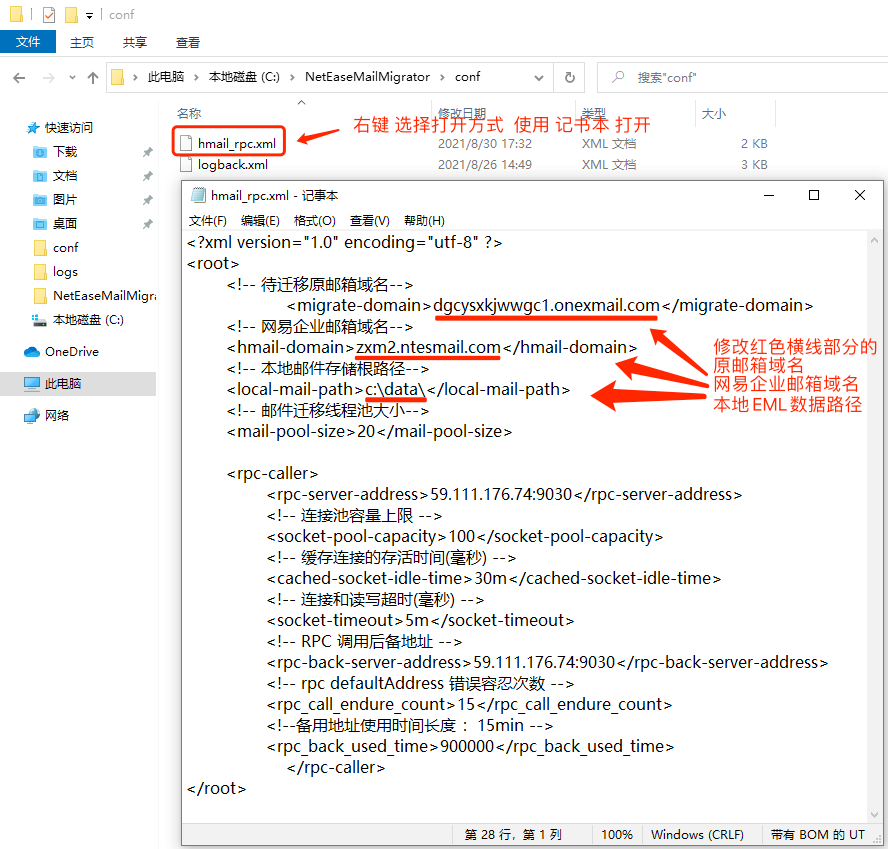Refresh the conf folder view

[x=570, y=77]
